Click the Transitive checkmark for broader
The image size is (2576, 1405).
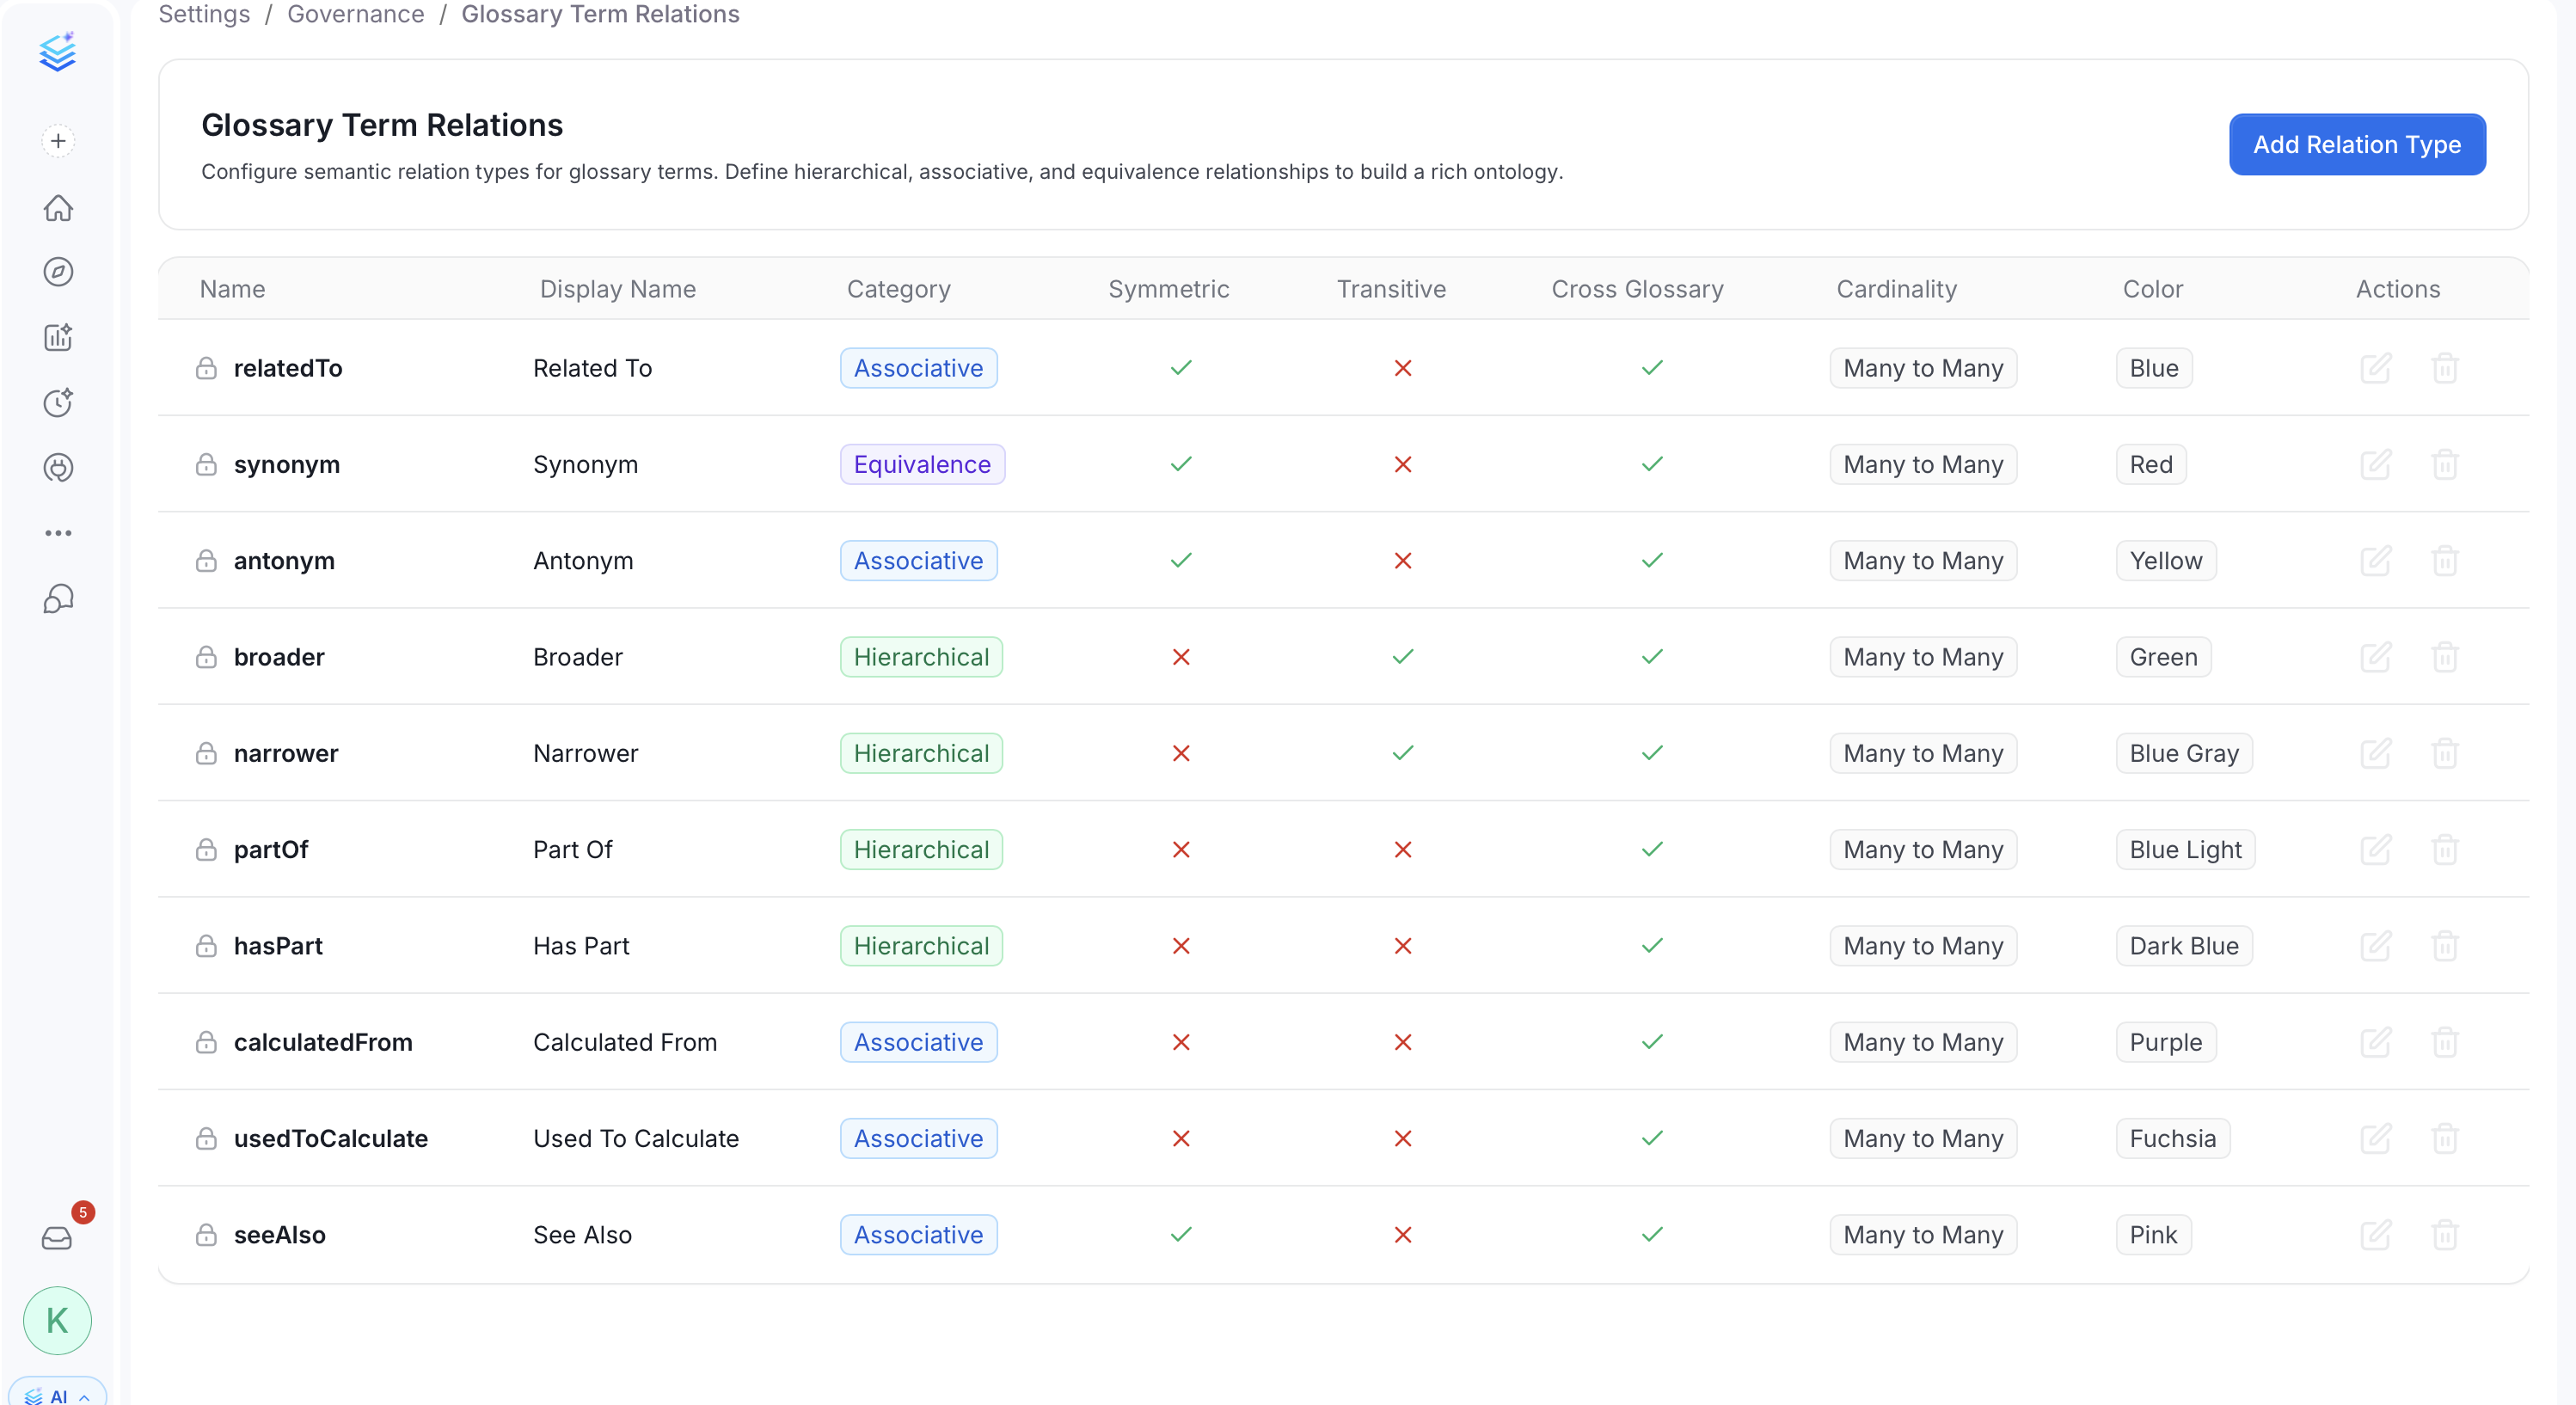(1403, 657)
